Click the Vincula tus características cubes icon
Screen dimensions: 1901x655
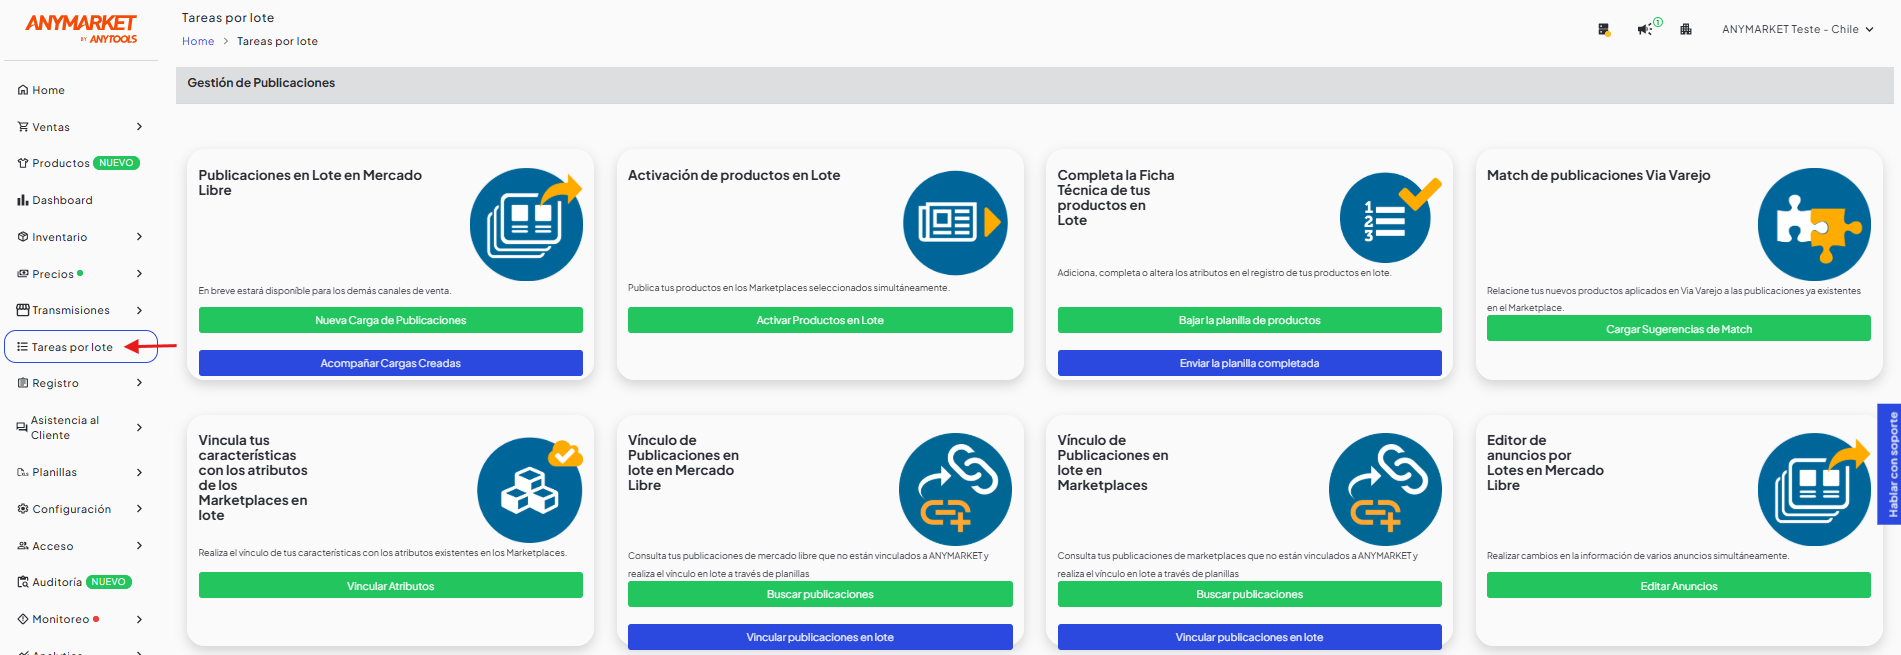click(530, 489)
